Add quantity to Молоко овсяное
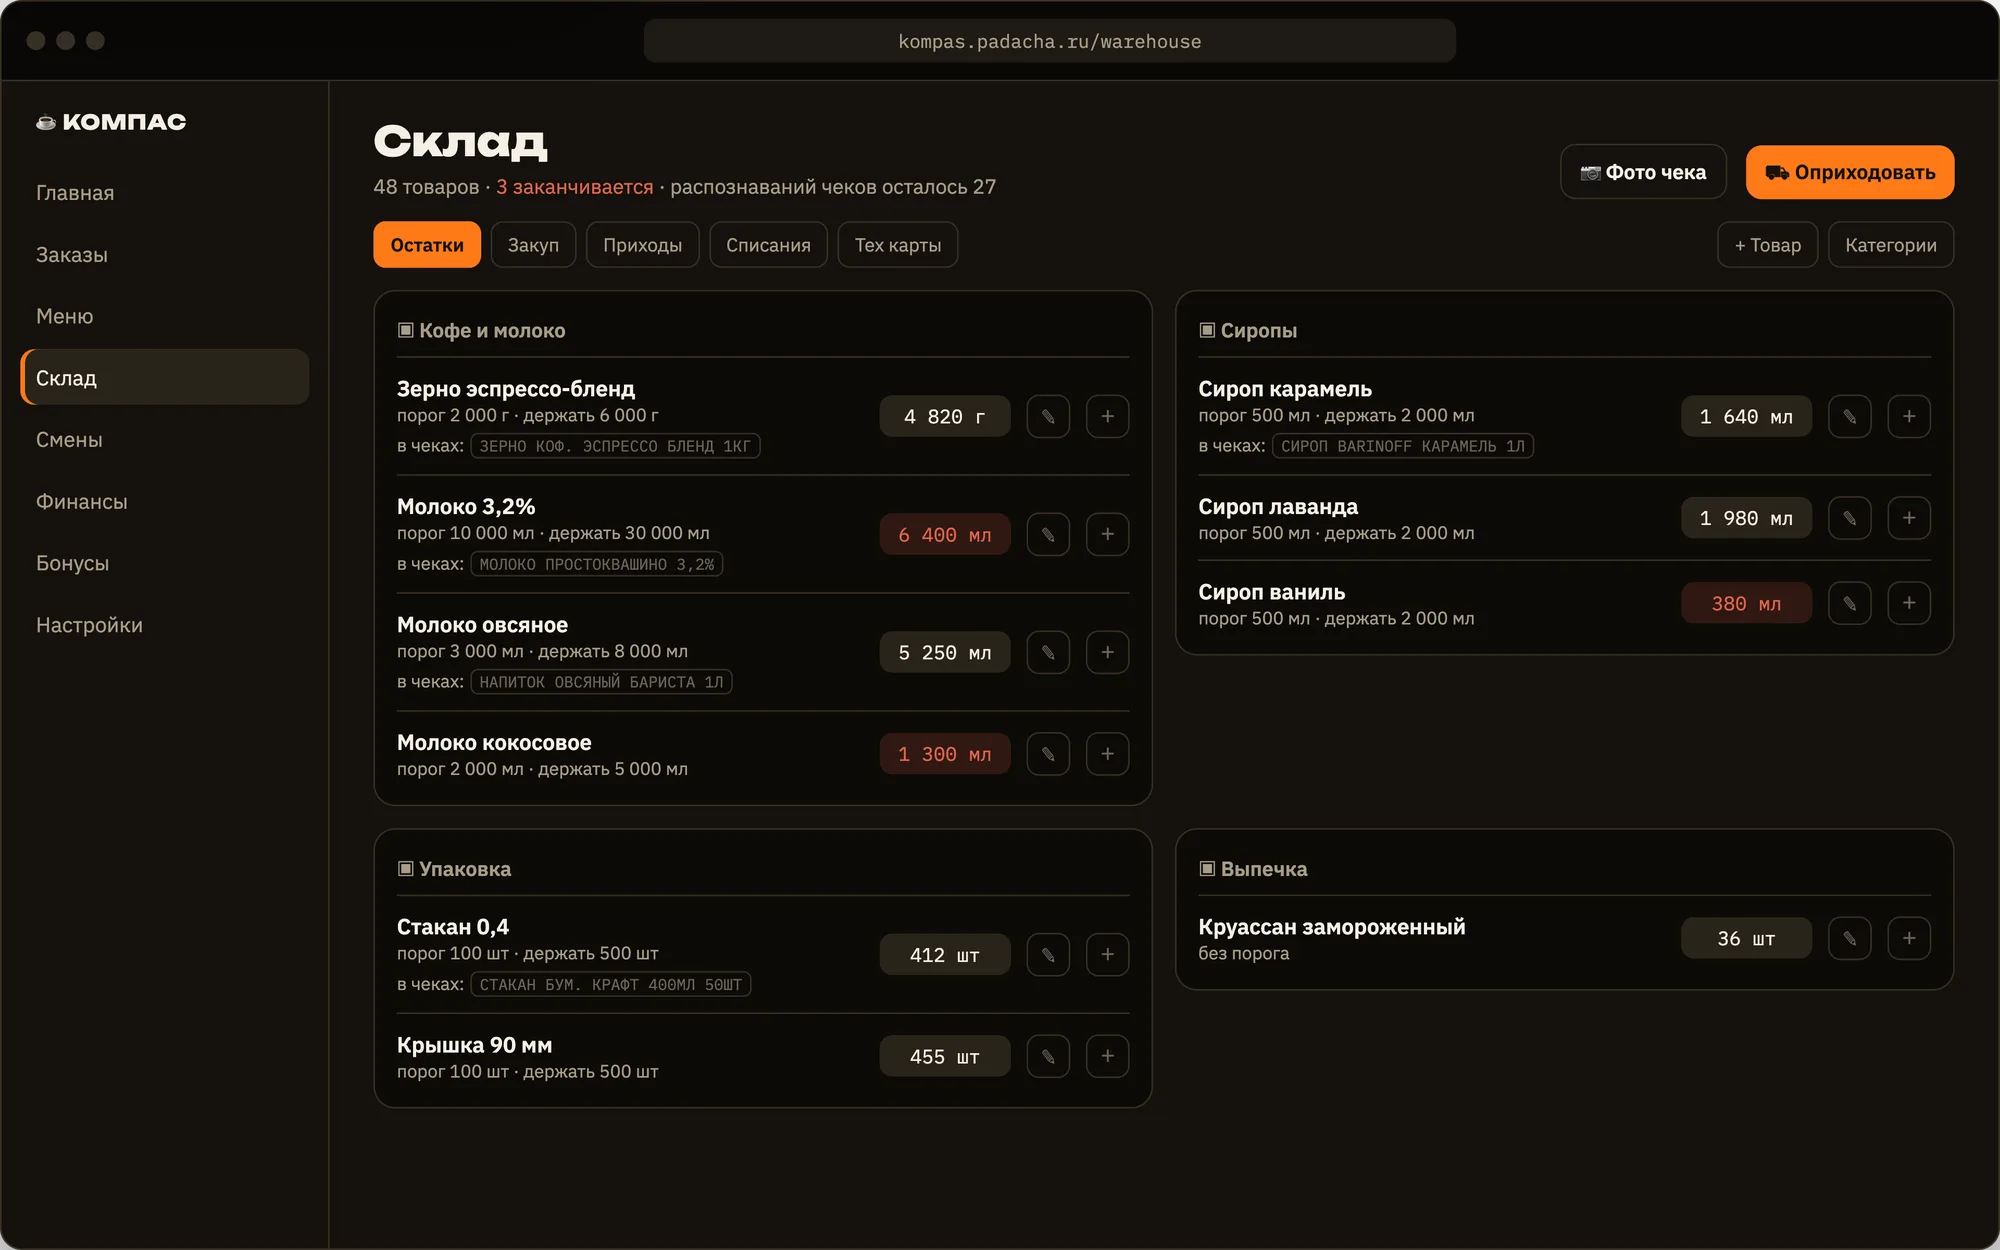Image resolution: width=2000 pixels, height=1250 pixels. click(x=1108, y=653)
